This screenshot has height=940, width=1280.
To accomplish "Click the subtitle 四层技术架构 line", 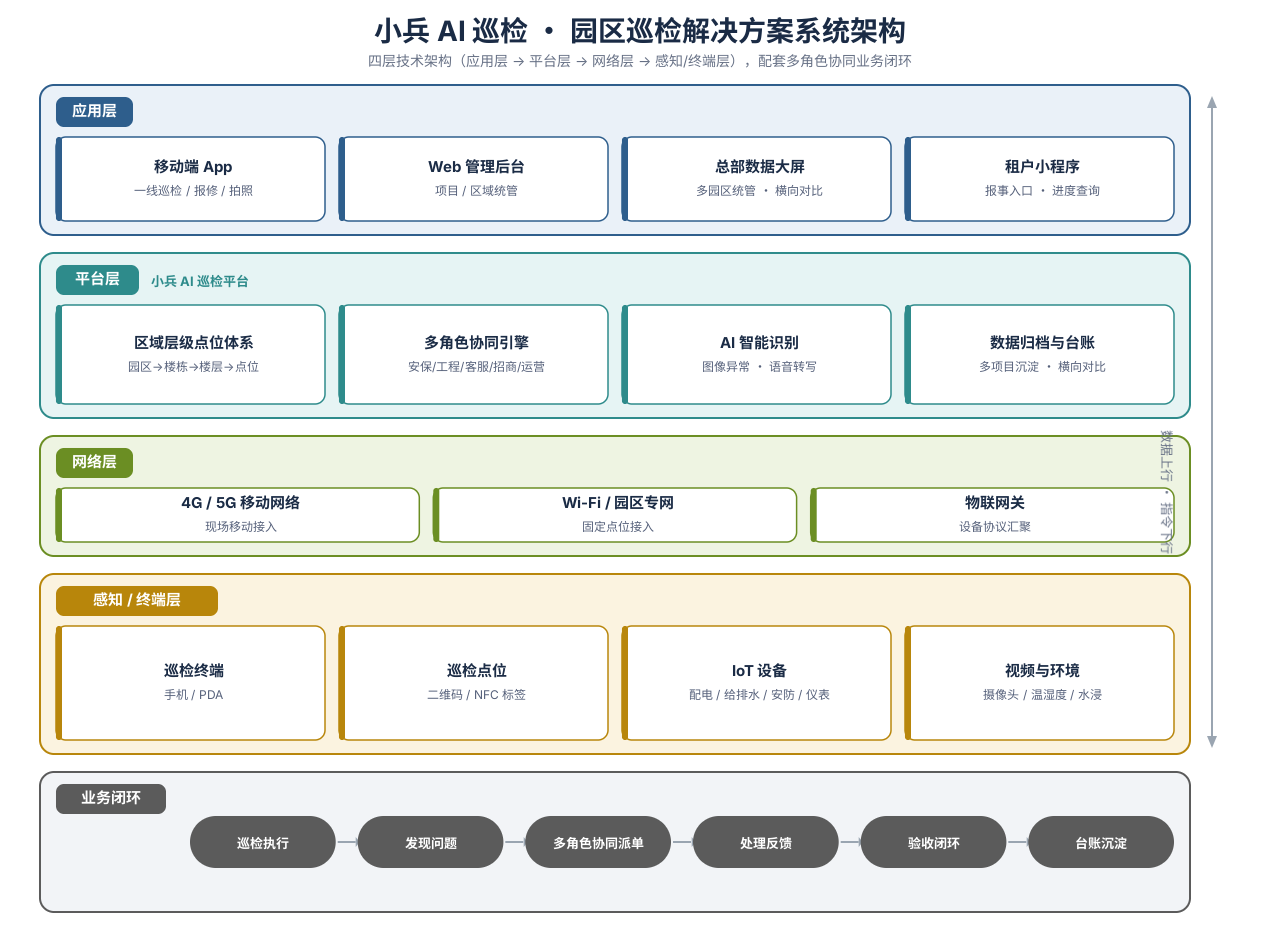I will point(640,61).
